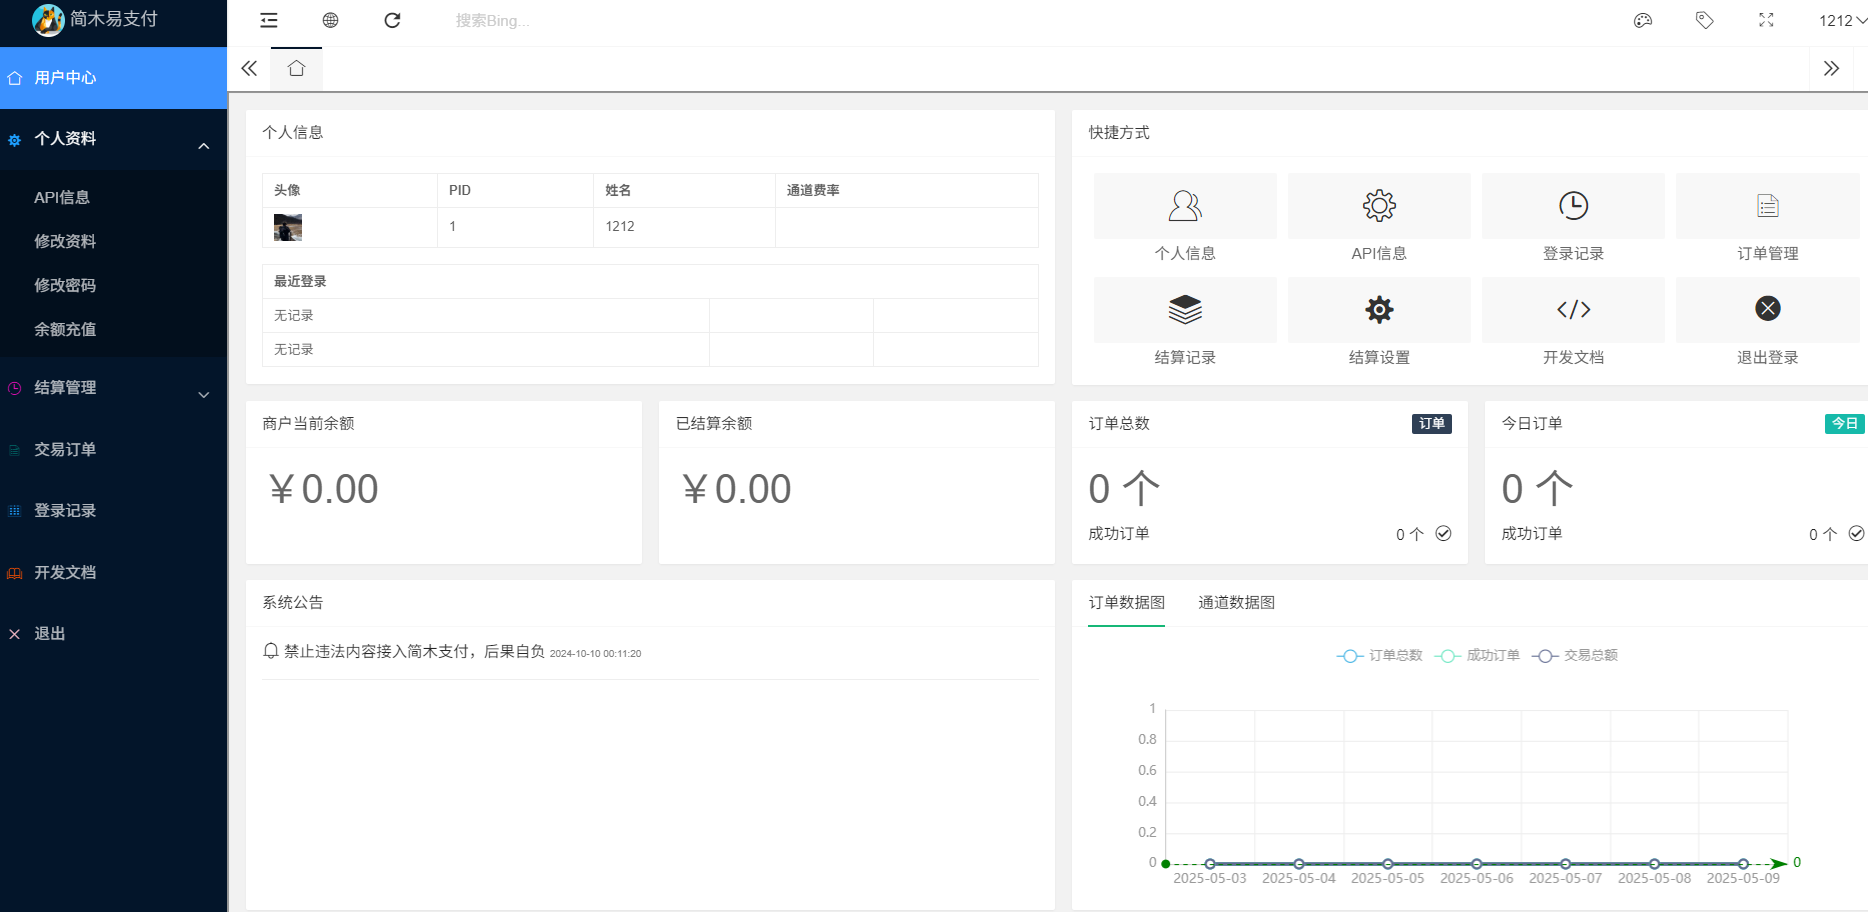Screen dimensions: 1868x912
Task: Toggle 成功订单 series in chart legend
Action: pyautogui.click(x=1477, y=656)
